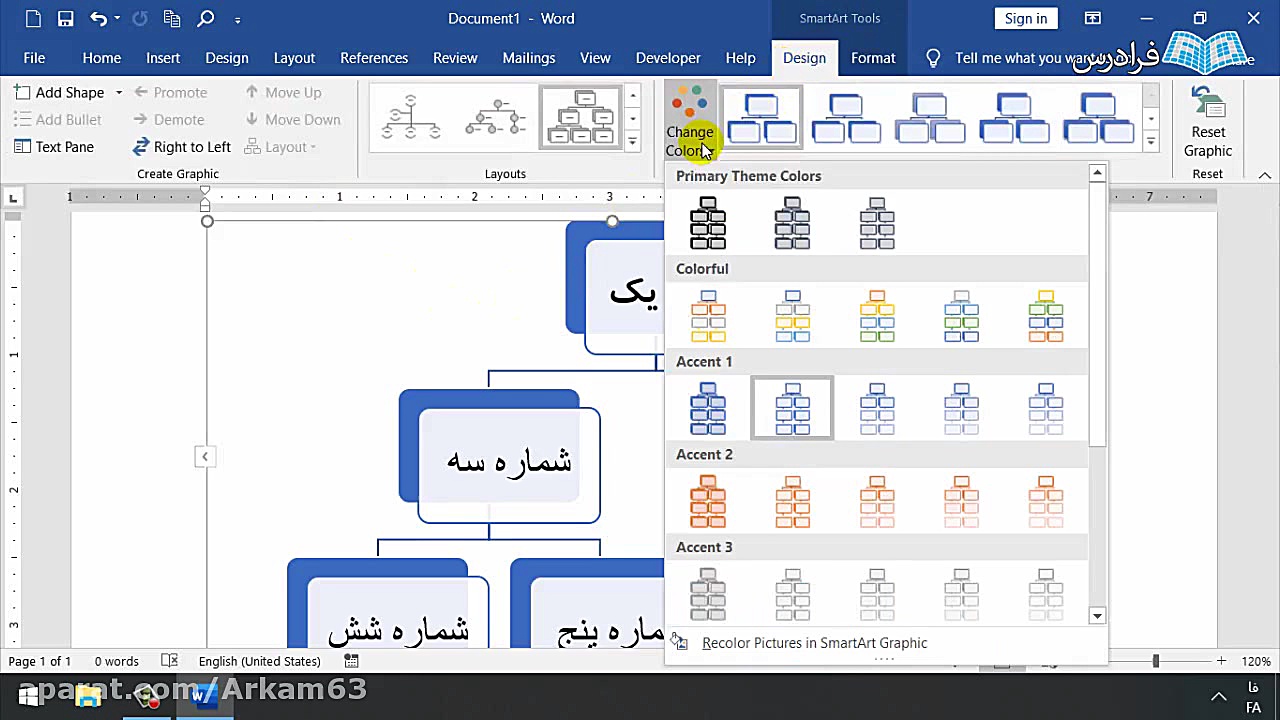This screenshot has width=1280, height=720.
Task: Apply the third Accent 3 gray option
Action: coord(877,594)
